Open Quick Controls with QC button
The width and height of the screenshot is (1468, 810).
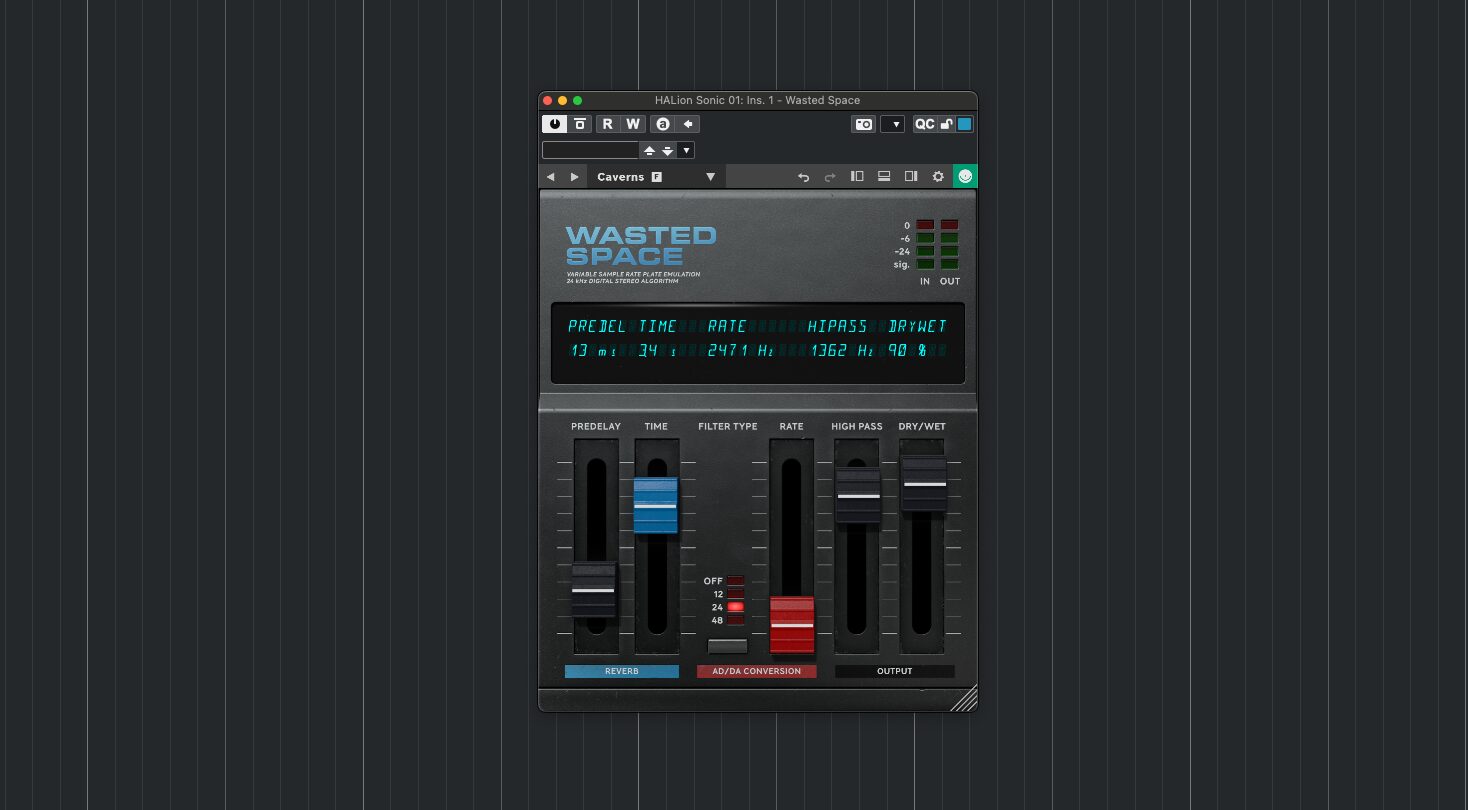pos(925,124)
